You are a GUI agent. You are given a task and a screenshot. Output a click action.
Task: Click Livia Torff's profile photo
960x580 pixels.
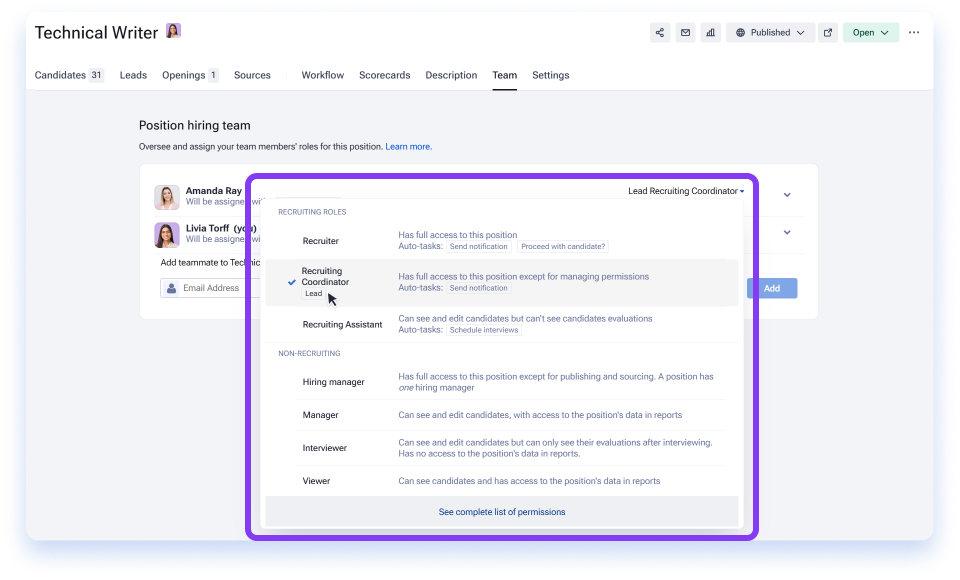[x=167, y=235]
